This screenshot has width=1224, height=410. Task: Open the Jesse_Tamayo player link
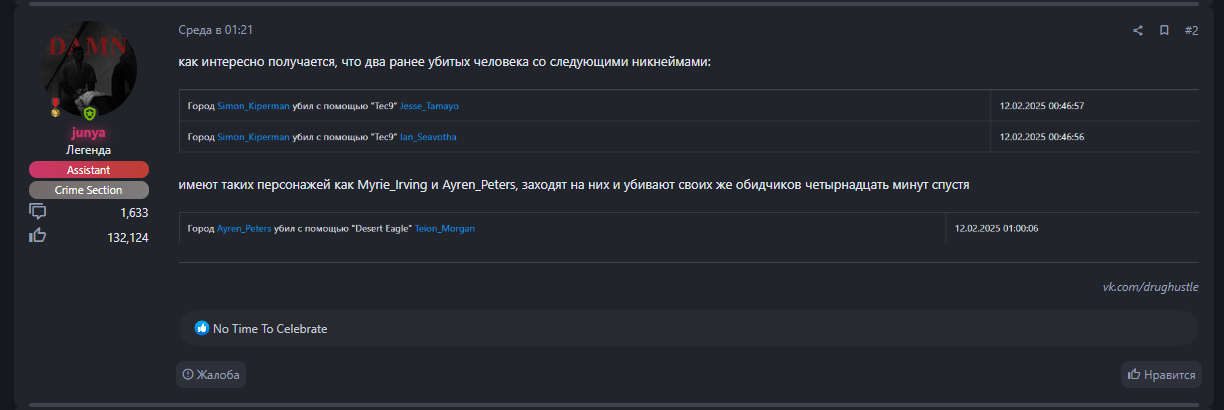point(429,106)
